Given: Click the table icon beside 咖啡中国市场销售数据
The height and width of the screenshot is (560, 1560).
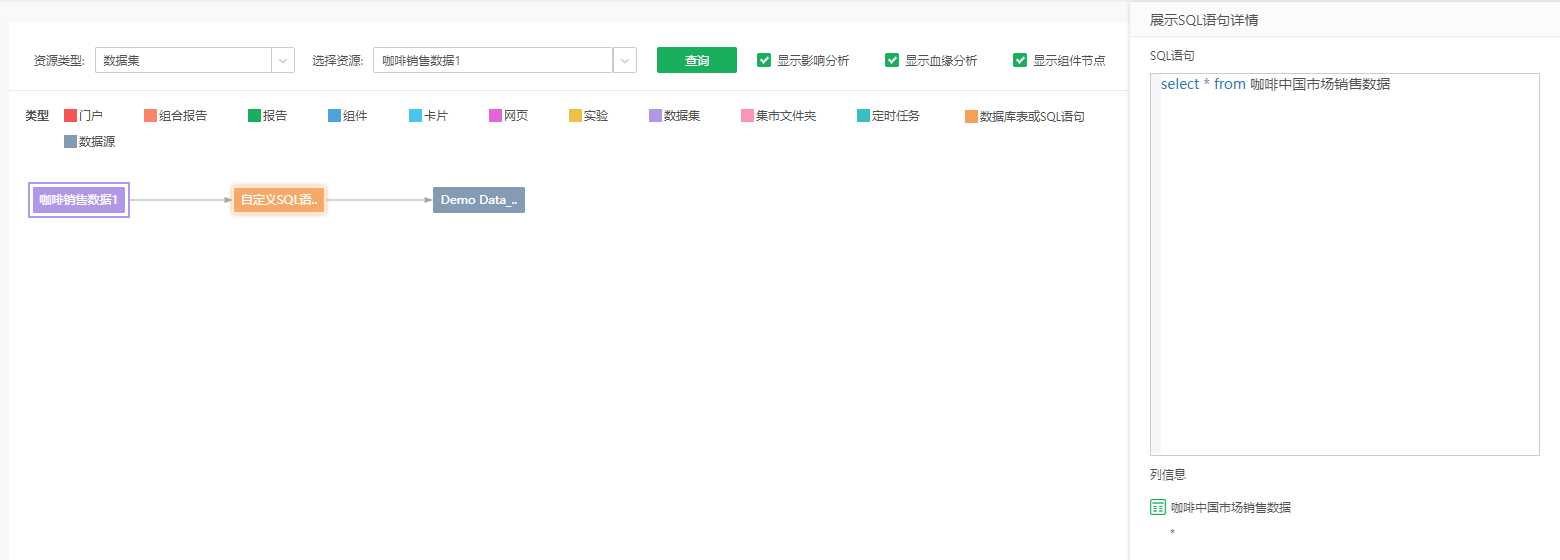Looking at the screenshot, I should 1158,507.
